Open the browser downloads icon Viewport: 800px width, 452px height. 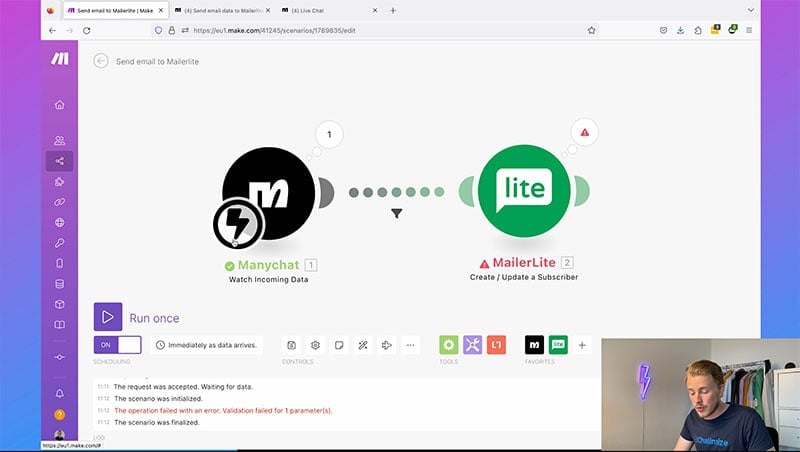click(680, 30)
